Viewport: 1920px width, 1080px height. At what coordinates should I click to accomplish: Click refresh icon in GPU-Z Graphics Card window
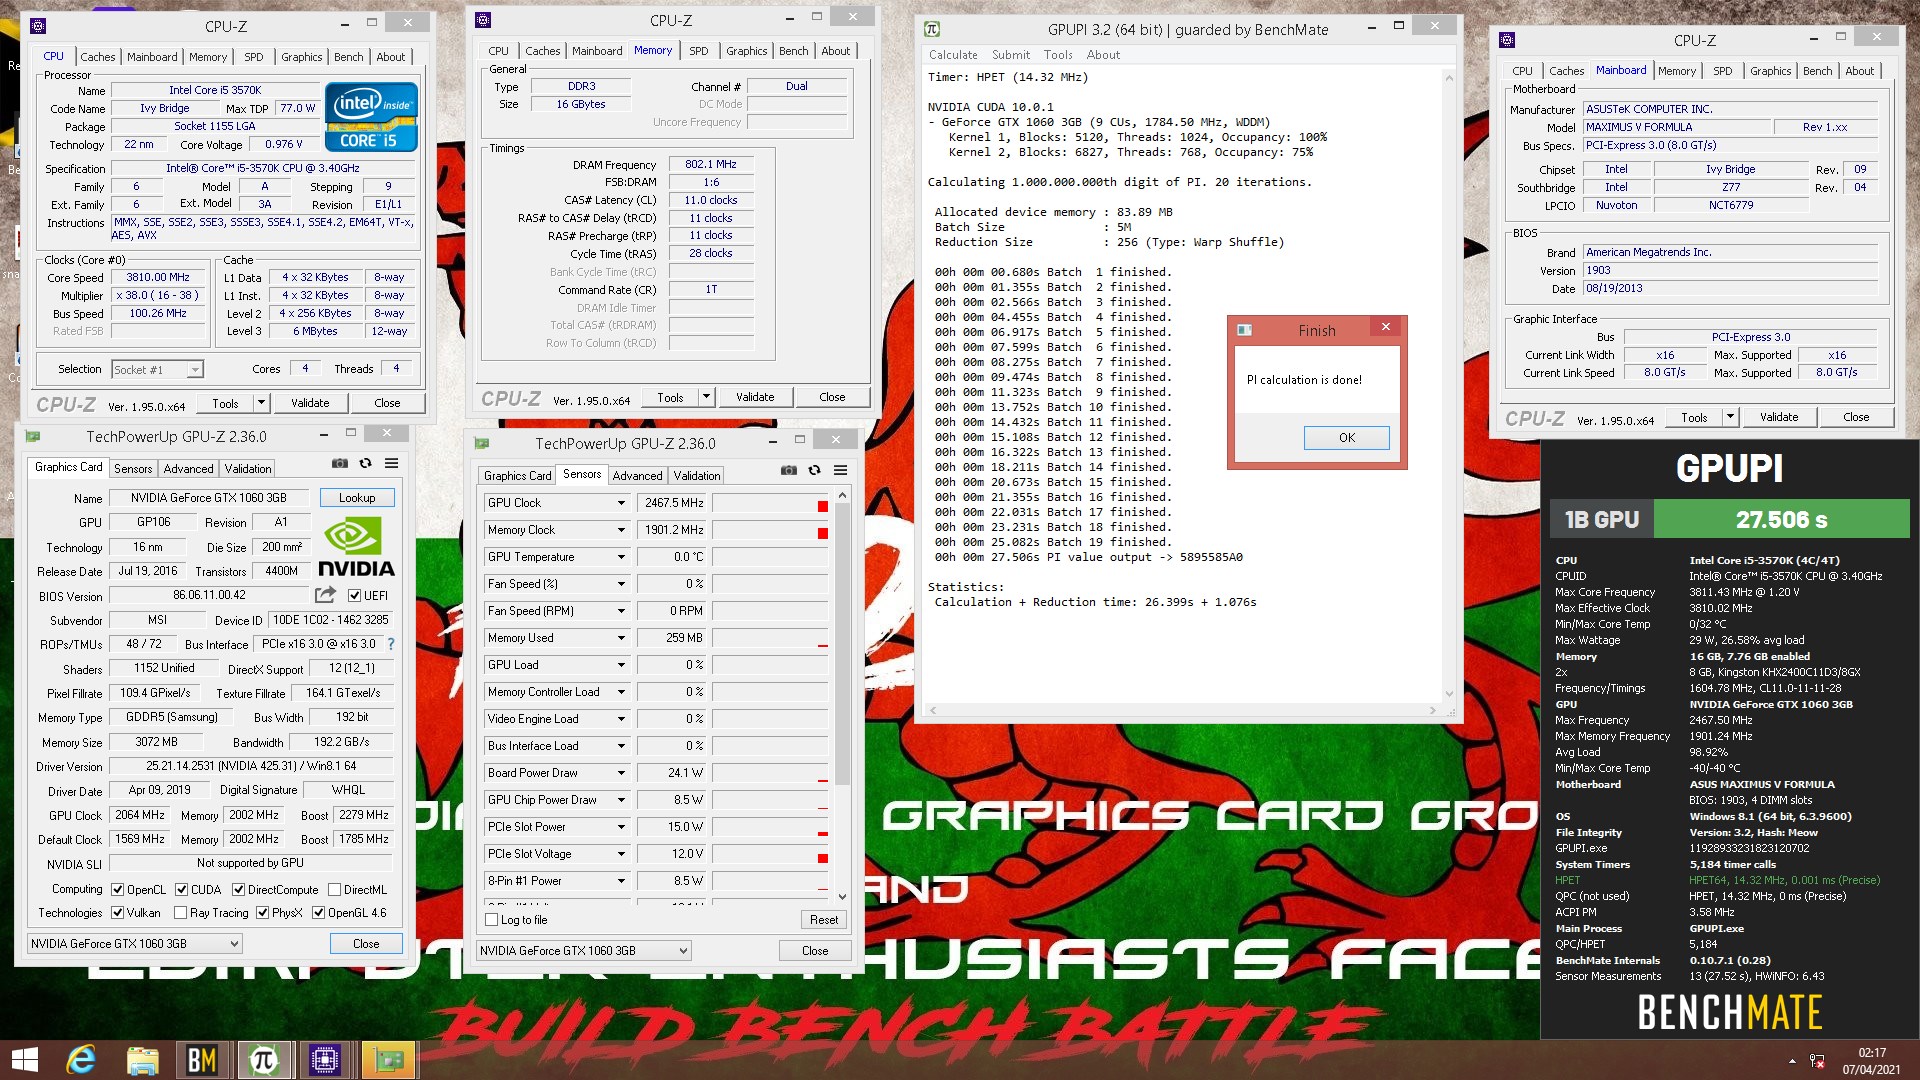pos(366,463)
